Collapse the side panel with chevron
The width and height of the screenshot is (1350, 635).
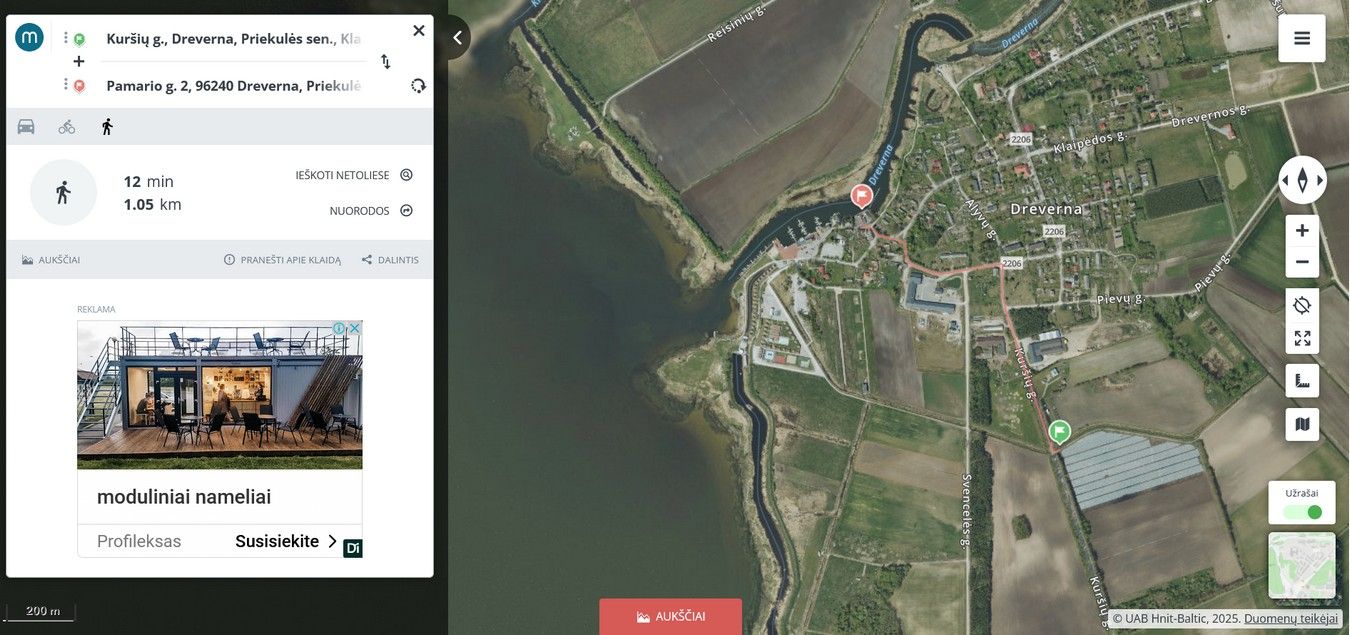458,38
